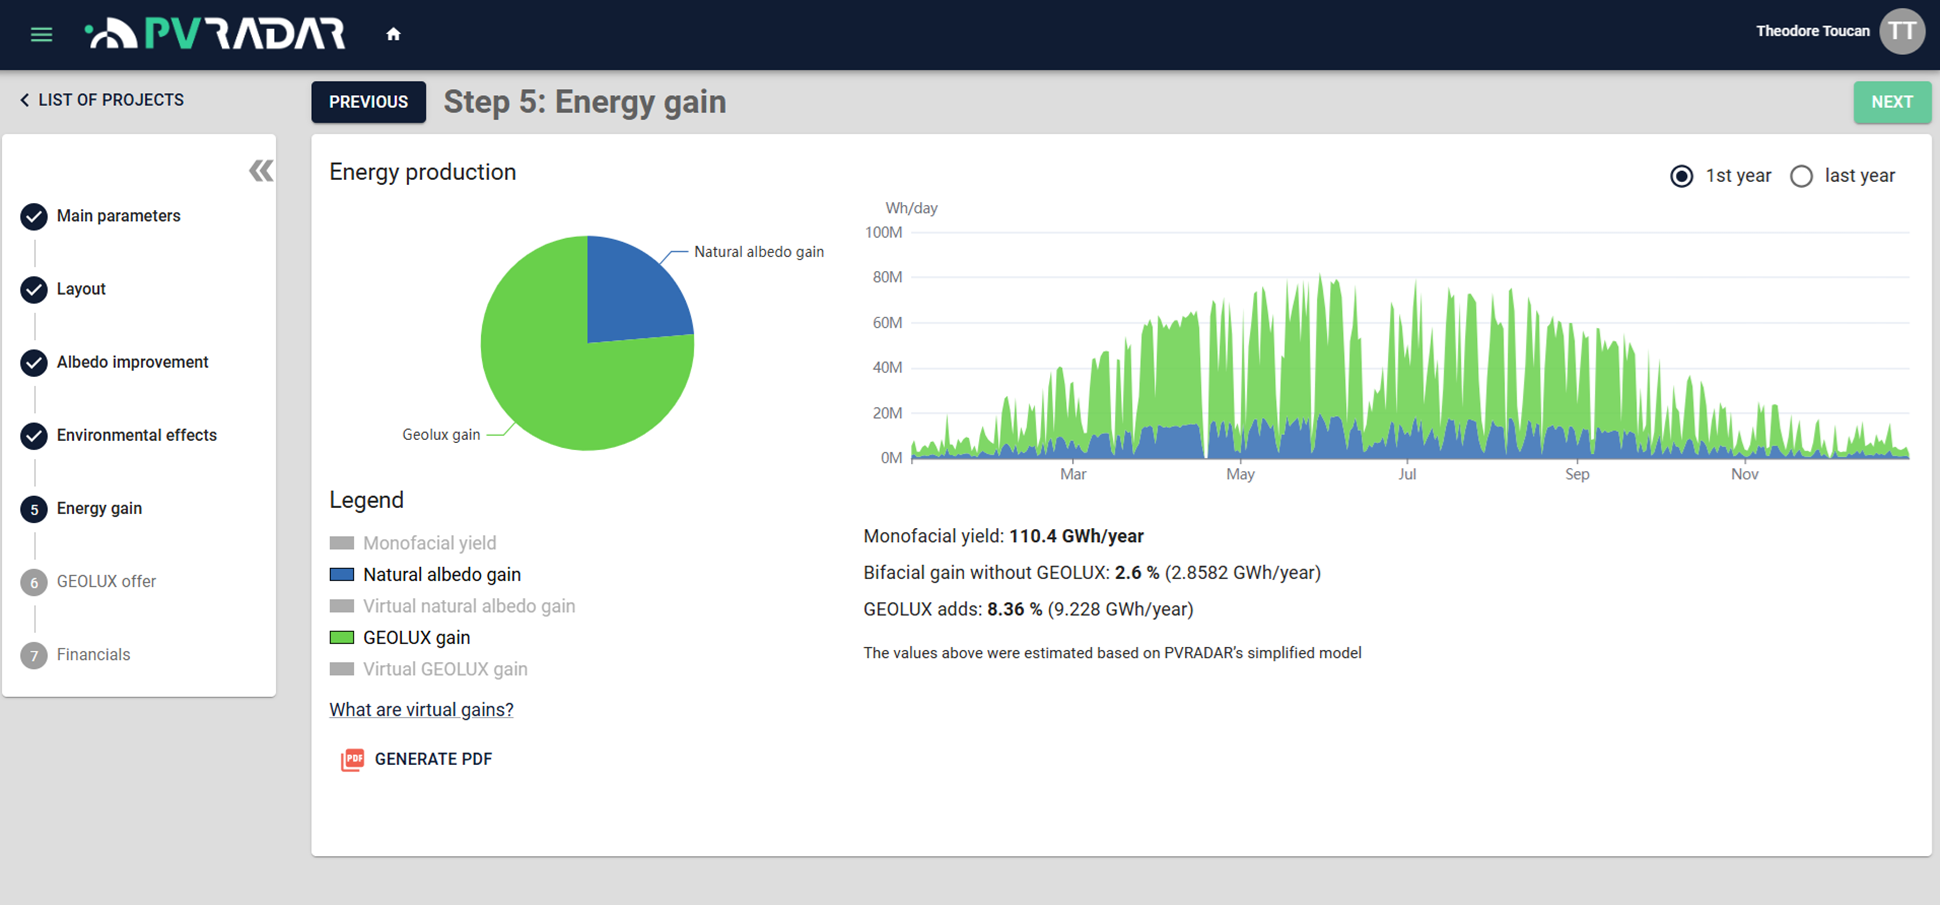Click the Theodore Toucan username text
Screen dimensions: 1940x905
tap(1812, 31)
